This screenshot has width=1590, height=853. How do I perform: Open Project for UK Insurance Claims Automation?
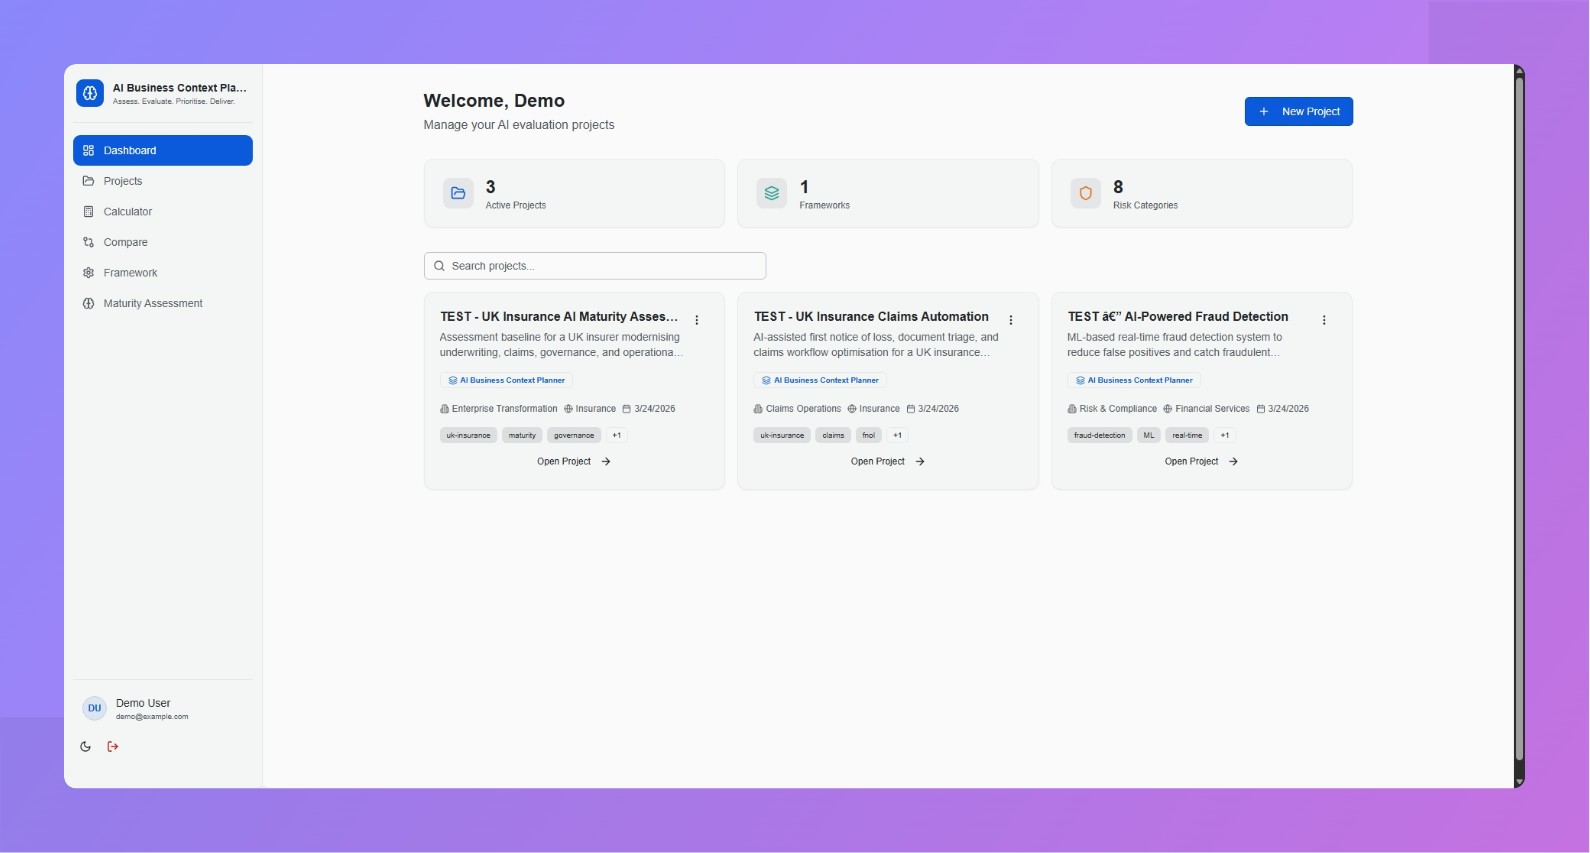888,462
